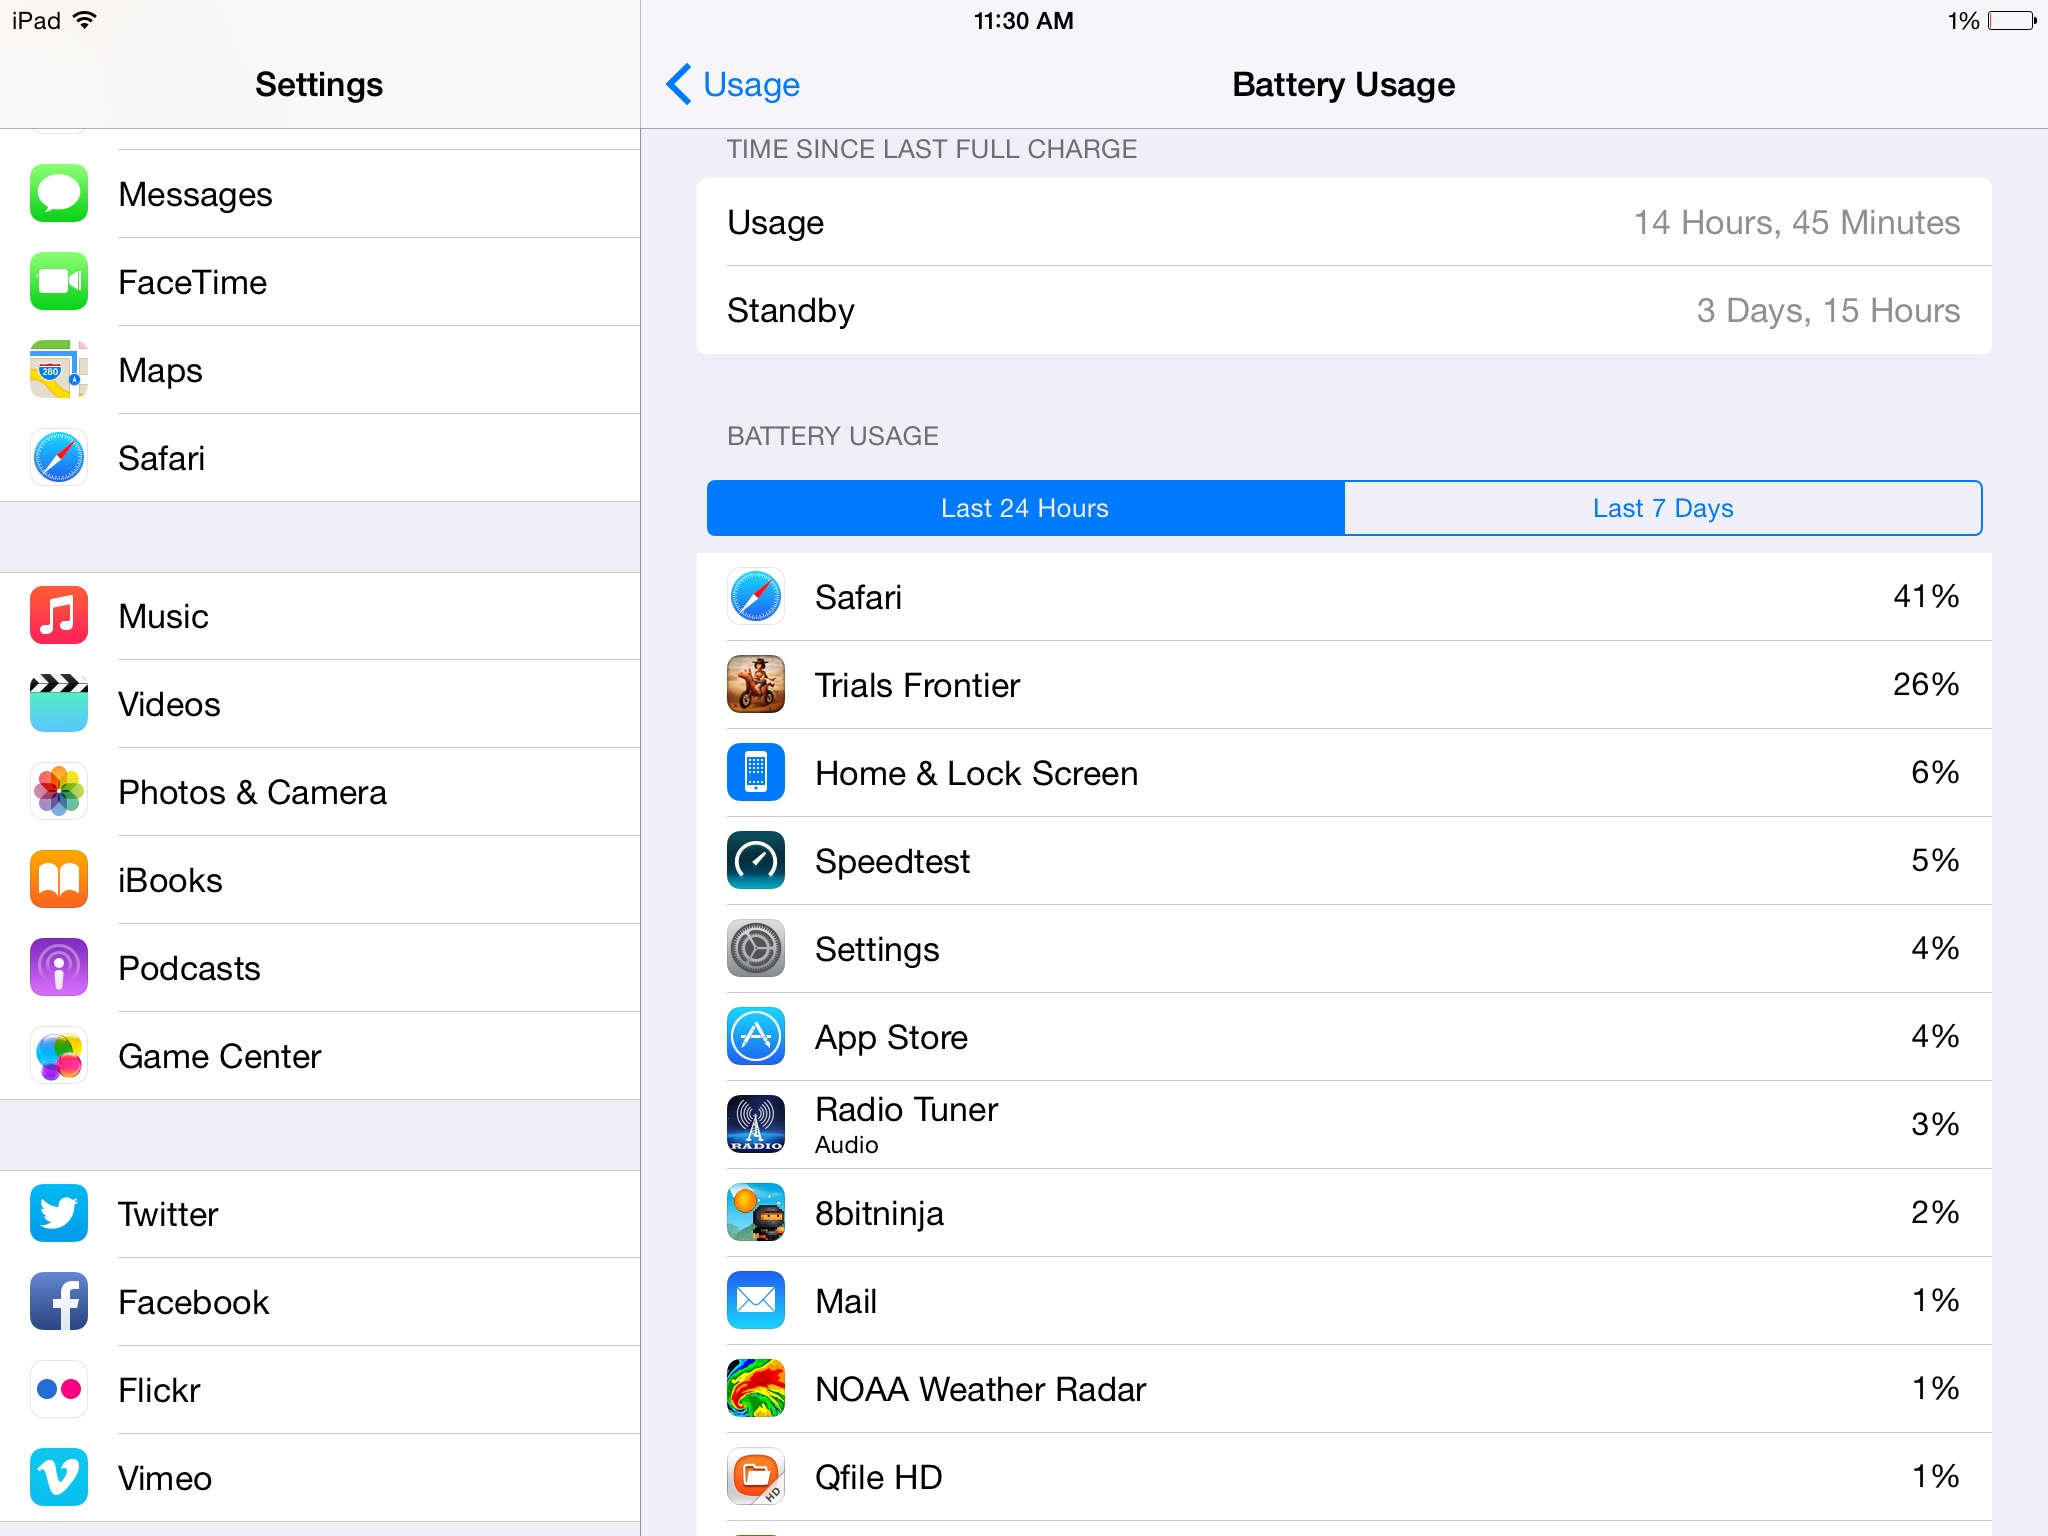Tap the iBooks orange book icon

click(59, 880)
